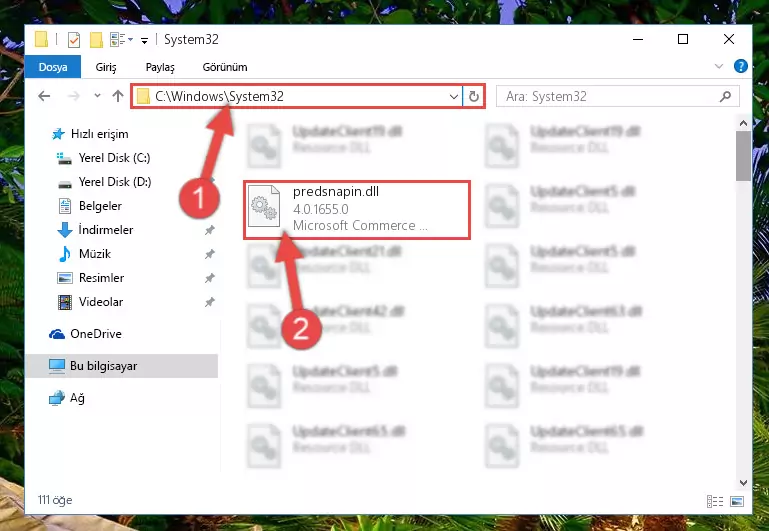The image size is (769, 531).
Task: Click the pin icon next to Müzik
Action: click(x=209, y=254)
